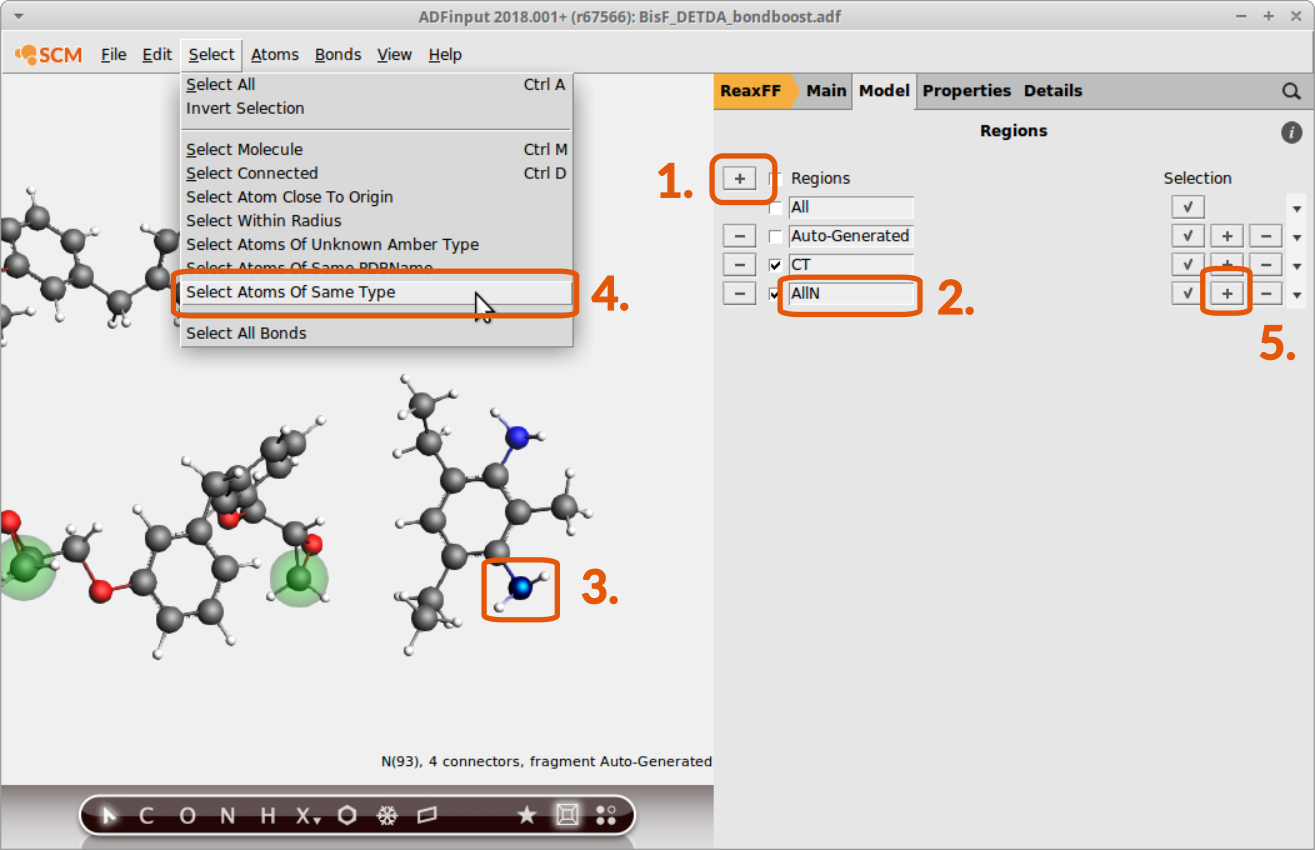Image resolution: width=1315 pixels, height=850 pixels.
Task: Click the info icon beside Regions title
Action: (1291, 132)
